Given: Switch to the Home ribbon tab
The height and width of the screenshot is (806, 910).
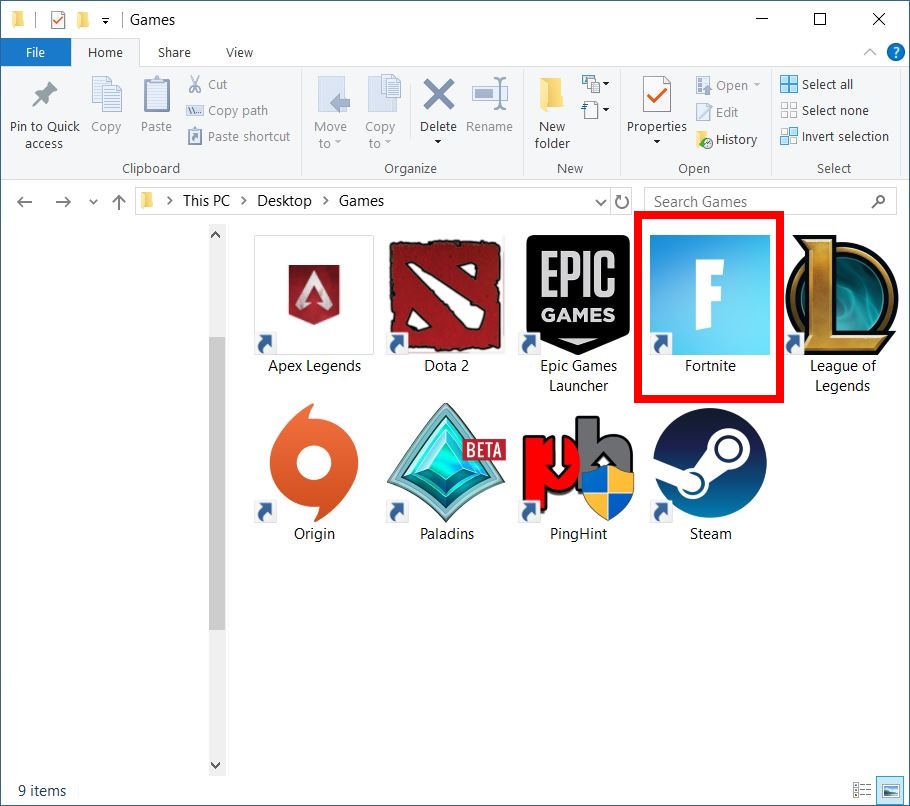Looking at the screenshot, I should pos(105,52).
